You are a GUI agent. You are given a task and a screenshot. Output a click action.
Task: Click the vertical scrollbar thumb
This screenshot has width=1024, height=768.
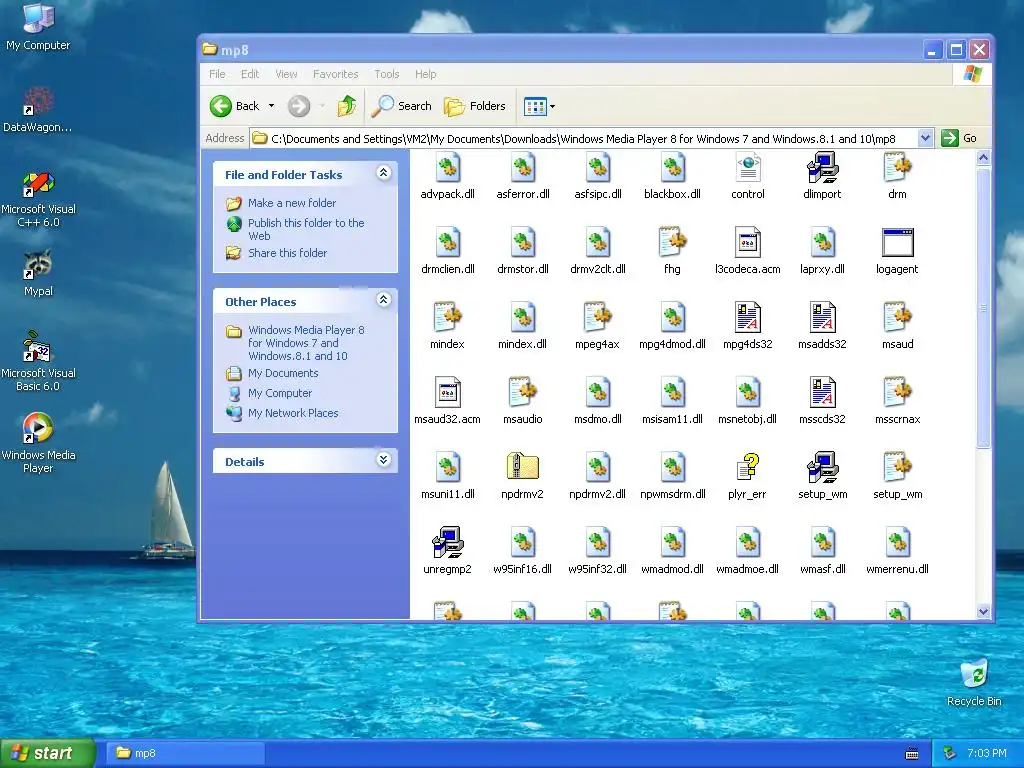coord(984,307)
